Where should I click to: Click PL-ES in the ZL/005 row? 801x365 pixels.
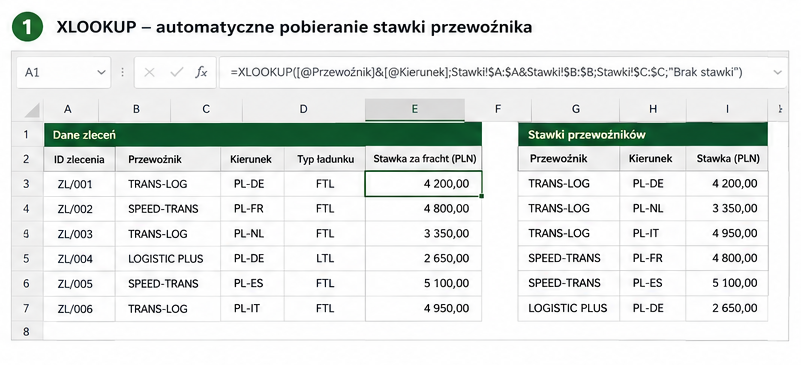tap(252, 284)
